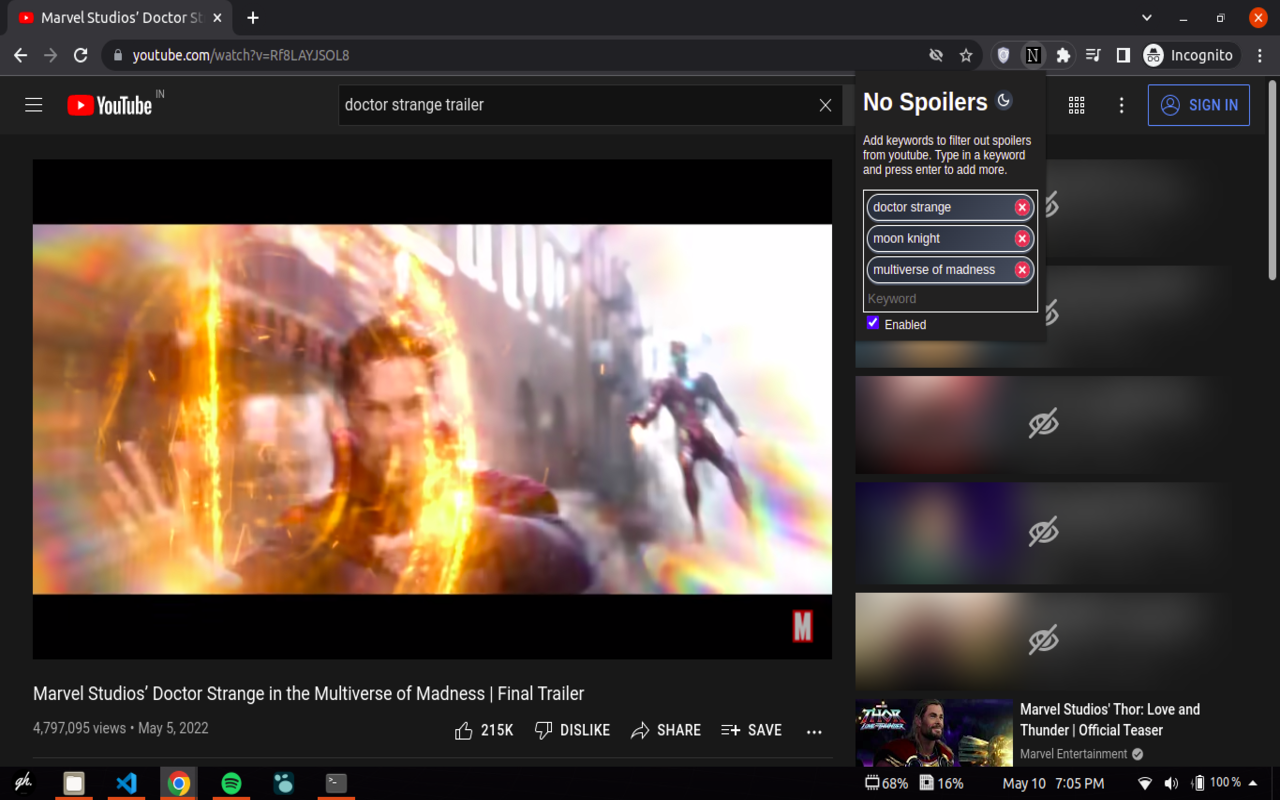Click the media playback control icon in toolbar

pos(1094,55)
